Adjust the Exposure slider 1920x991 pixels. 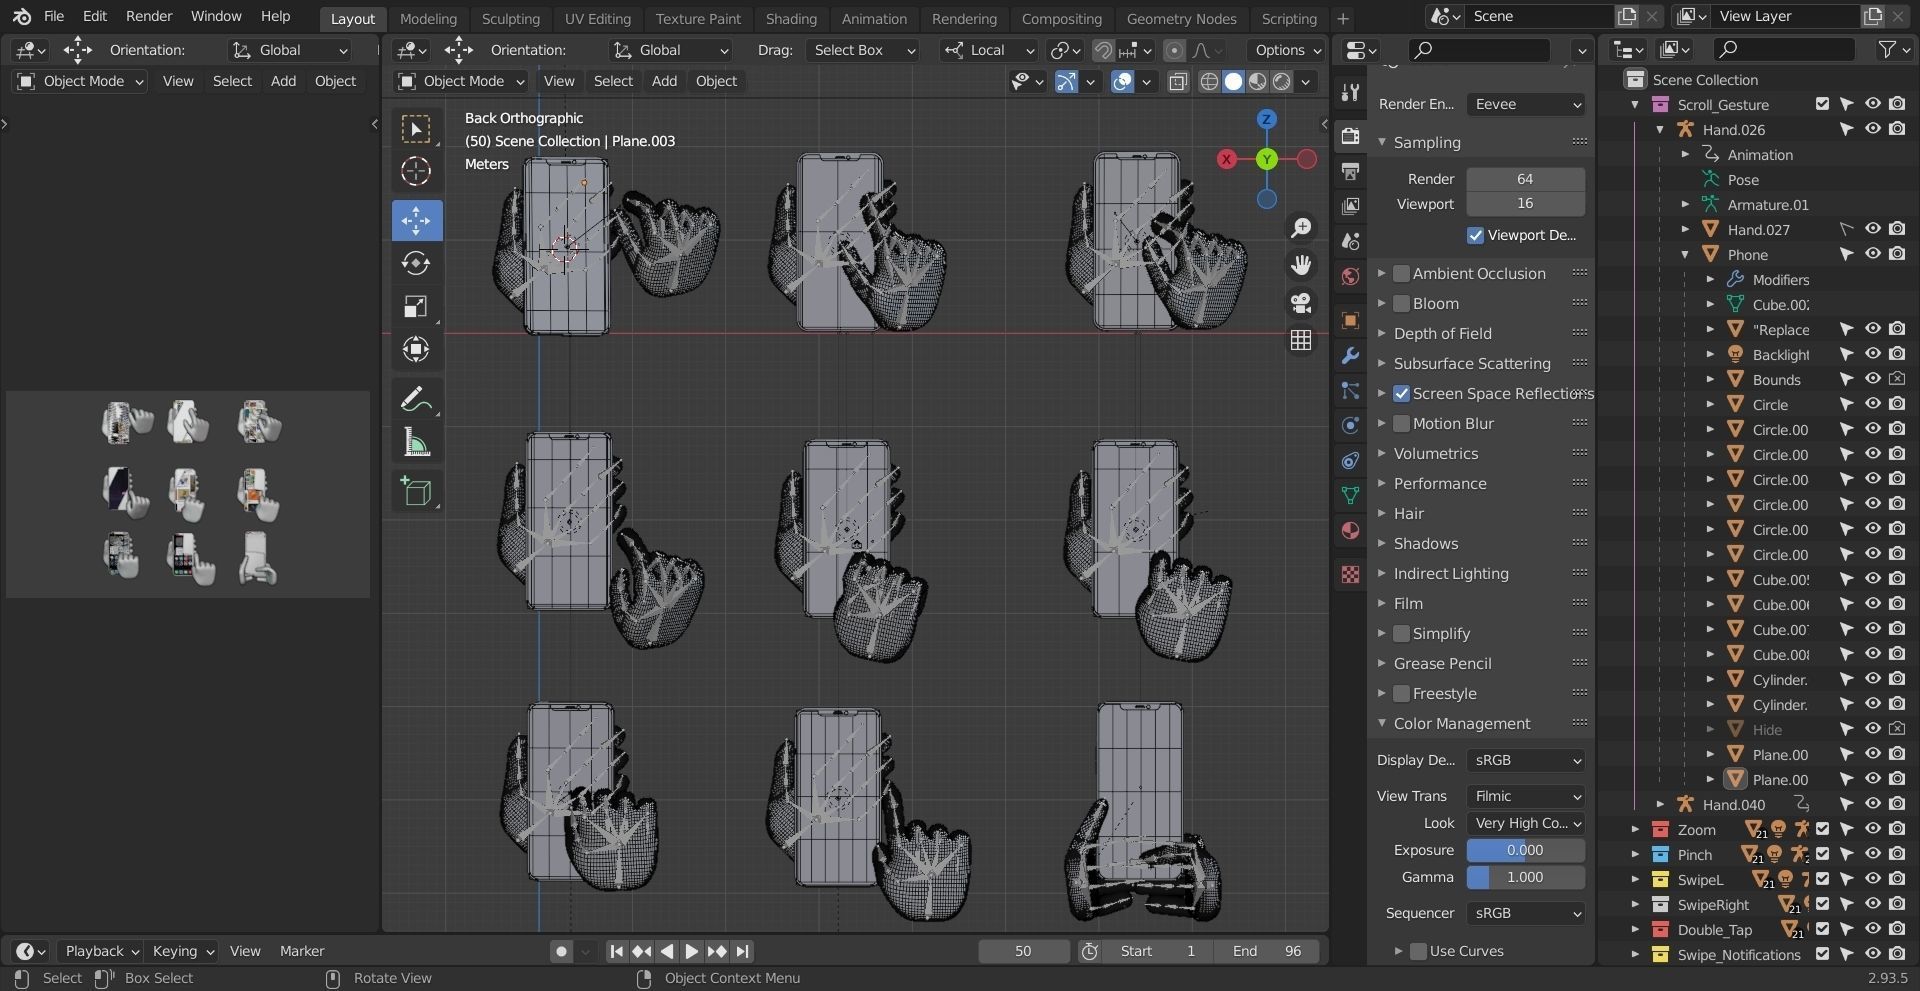(x=1526, y=850)
